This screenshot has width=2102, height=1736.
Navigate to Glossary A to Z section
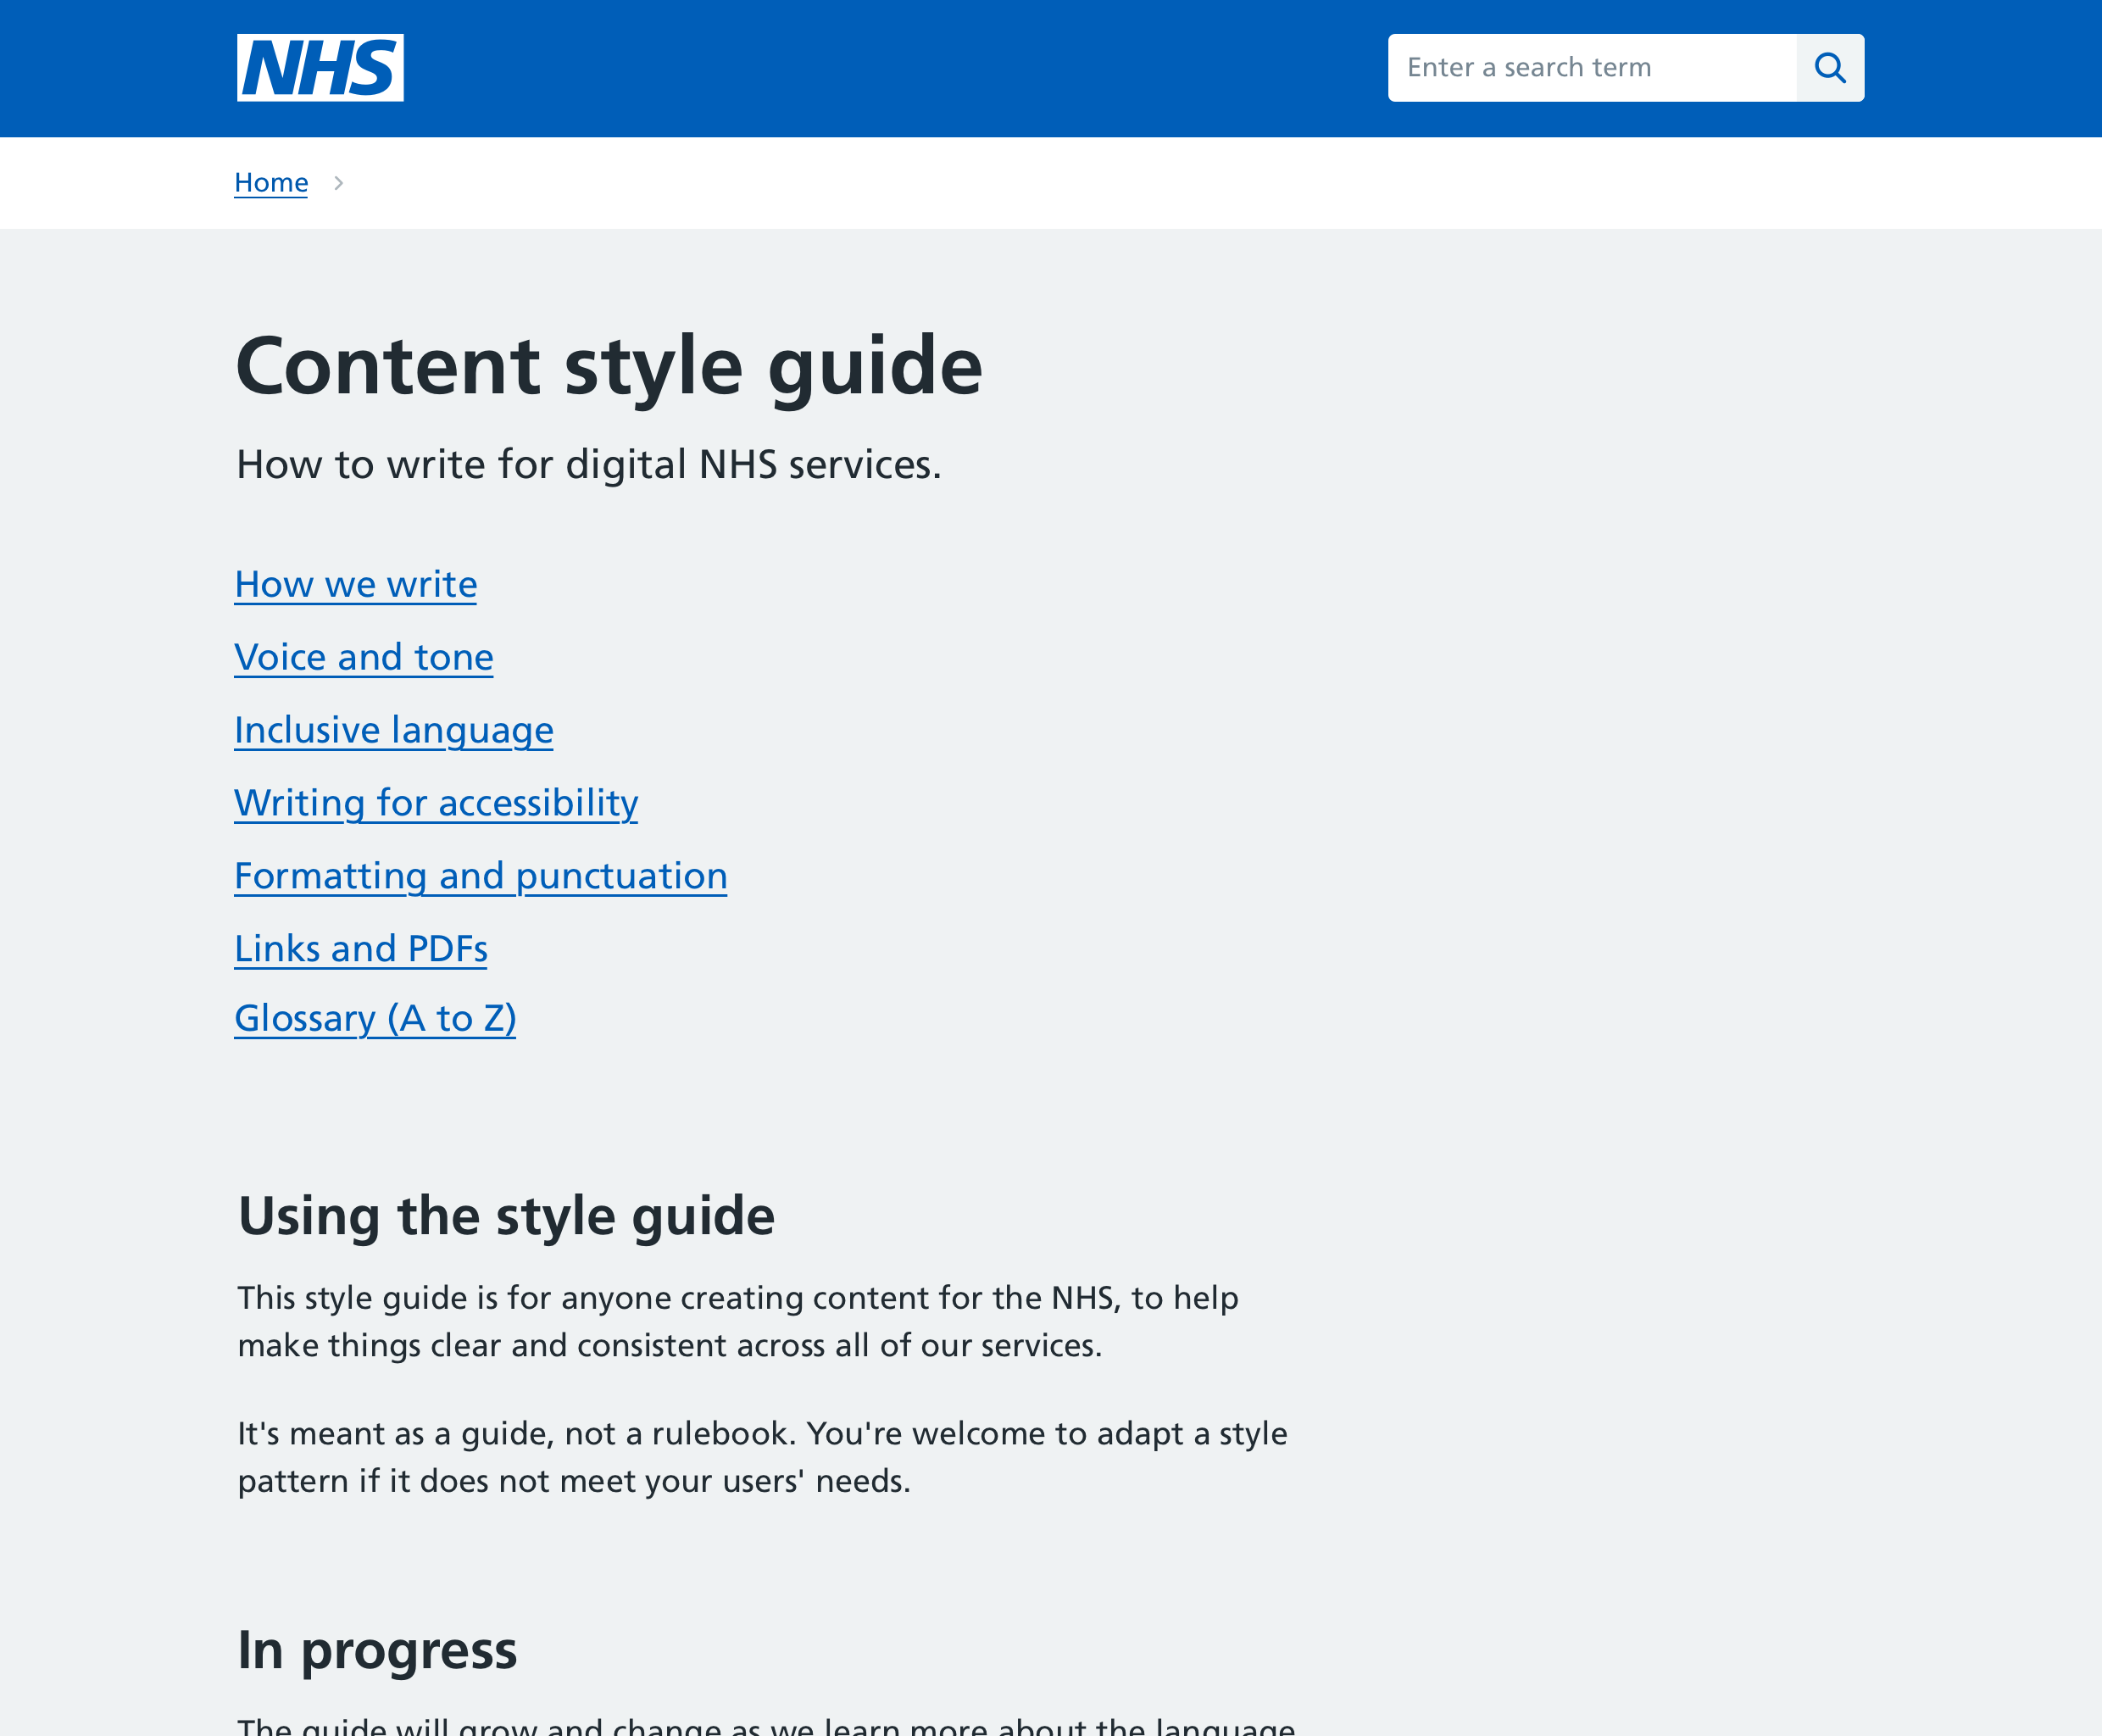(375, 1018)
